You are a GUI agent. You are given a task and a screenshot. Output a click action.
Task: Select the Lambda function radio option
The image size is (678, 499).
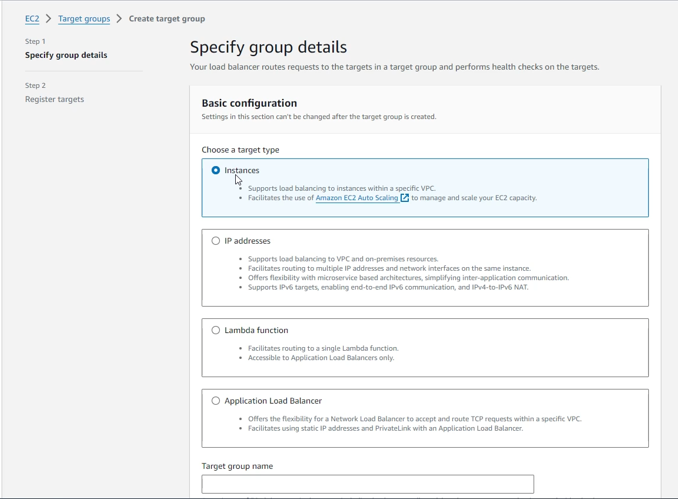[x=216, y=330]
